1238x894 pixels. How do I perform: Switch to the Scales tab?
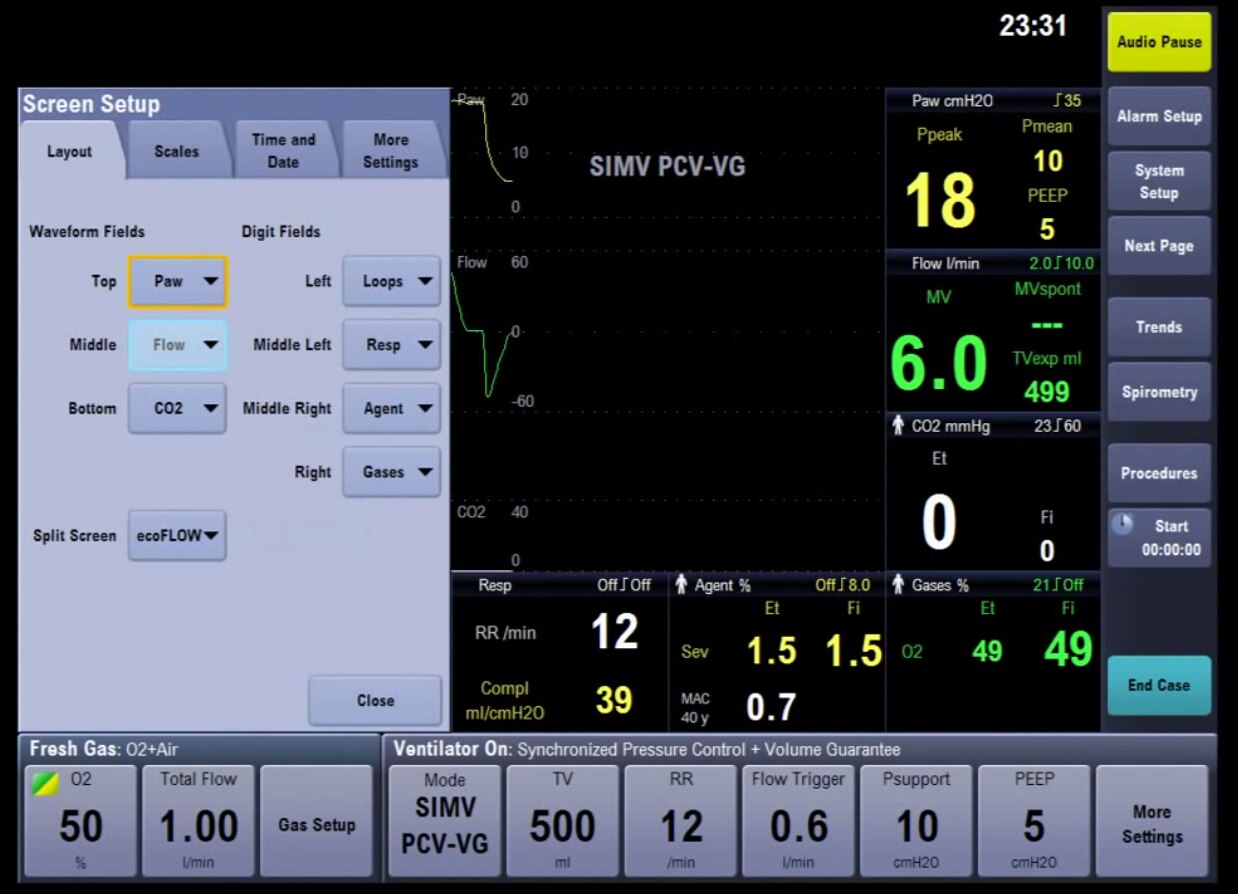(176, 151)
